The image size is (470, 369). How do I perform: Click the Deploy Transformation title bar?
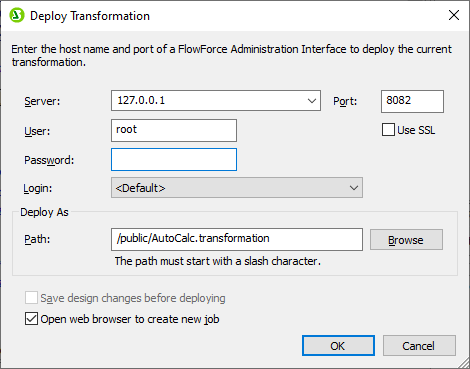tap(233, 16)
